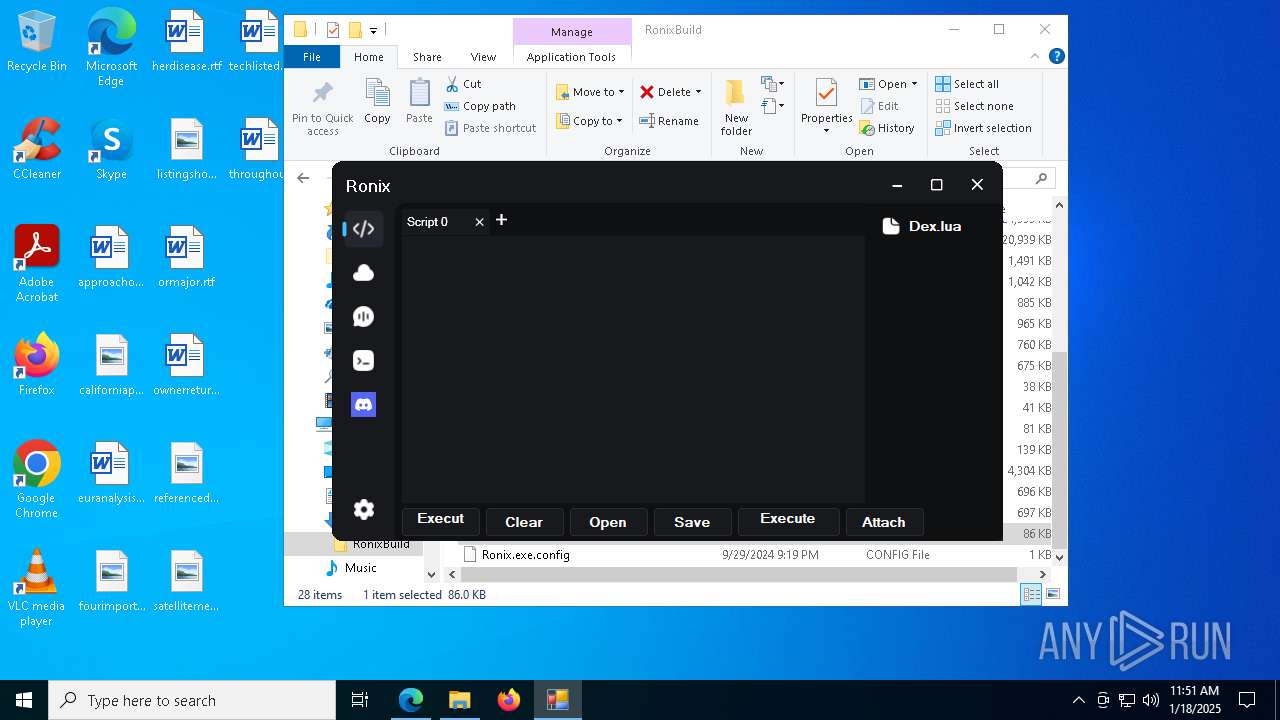The width and height of the screenshot is (1280, 720).
Task: Switch to the Share ribbon tab
Action: [x=427, y=57]
